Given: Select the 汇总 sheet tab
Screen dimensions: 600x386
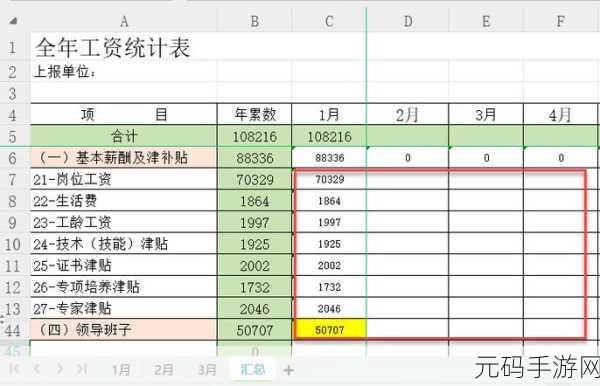Looking at the screenshot, I should click(x=253, y=369).
